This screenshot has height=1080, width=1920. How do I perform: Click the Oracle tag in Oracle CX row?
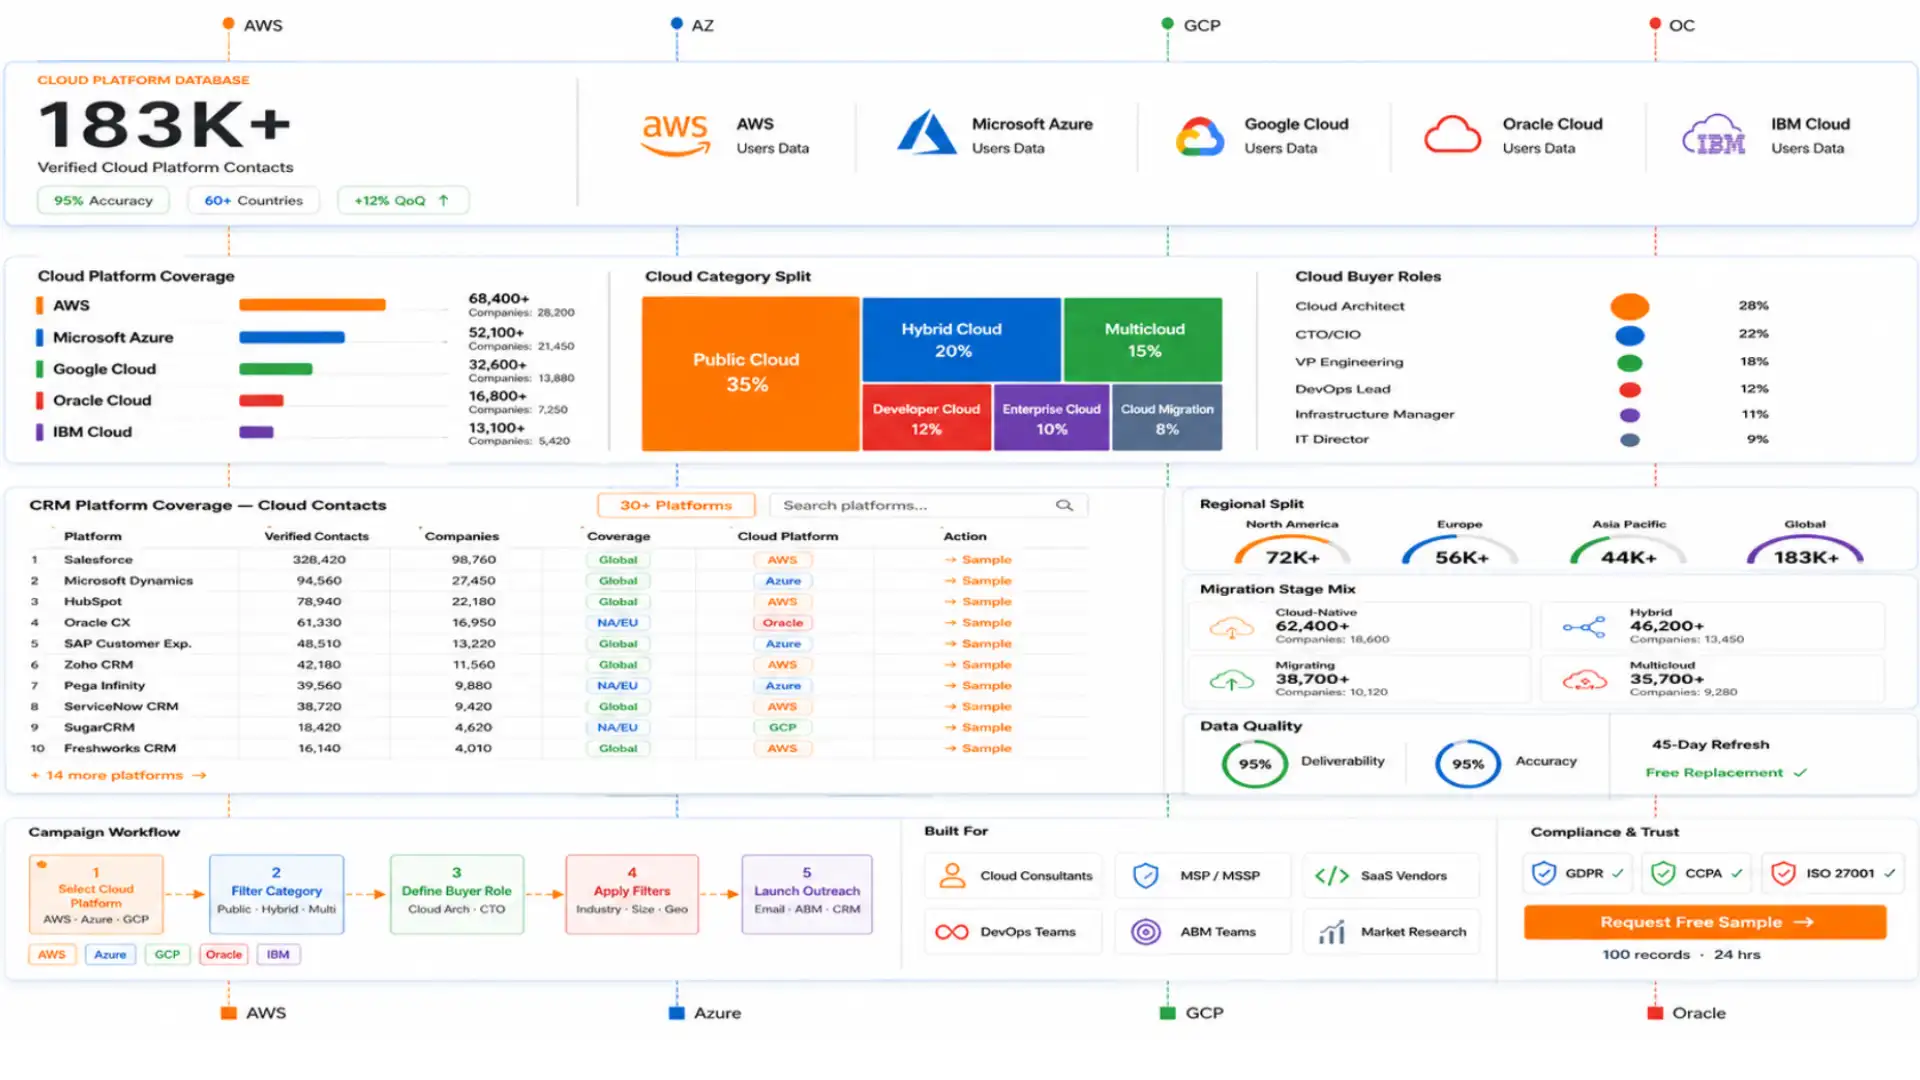783,623
